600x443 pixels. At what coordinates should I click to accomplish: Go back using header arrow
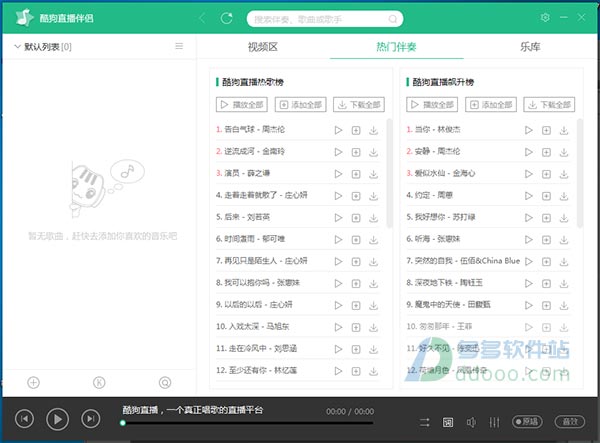click(202, 18)
